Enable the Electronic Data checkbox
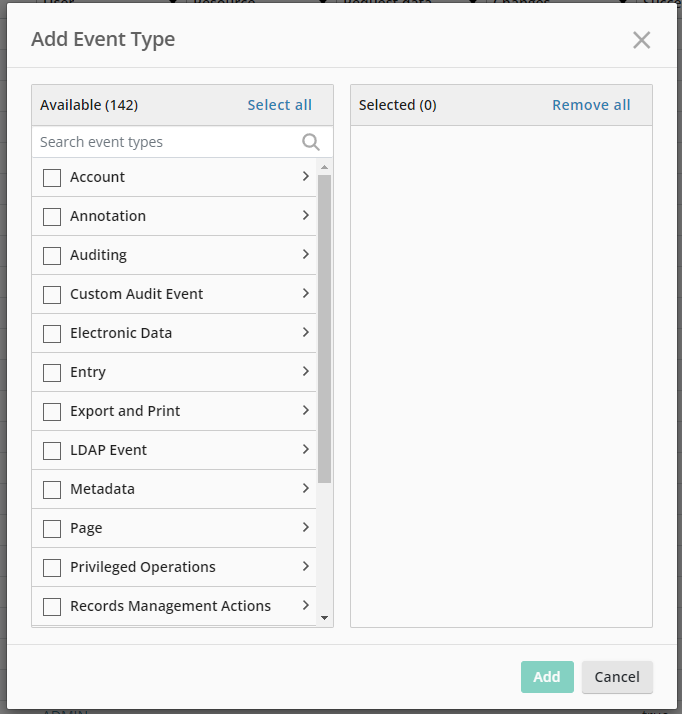The image size is (682, 714). (x=52, y=334)
